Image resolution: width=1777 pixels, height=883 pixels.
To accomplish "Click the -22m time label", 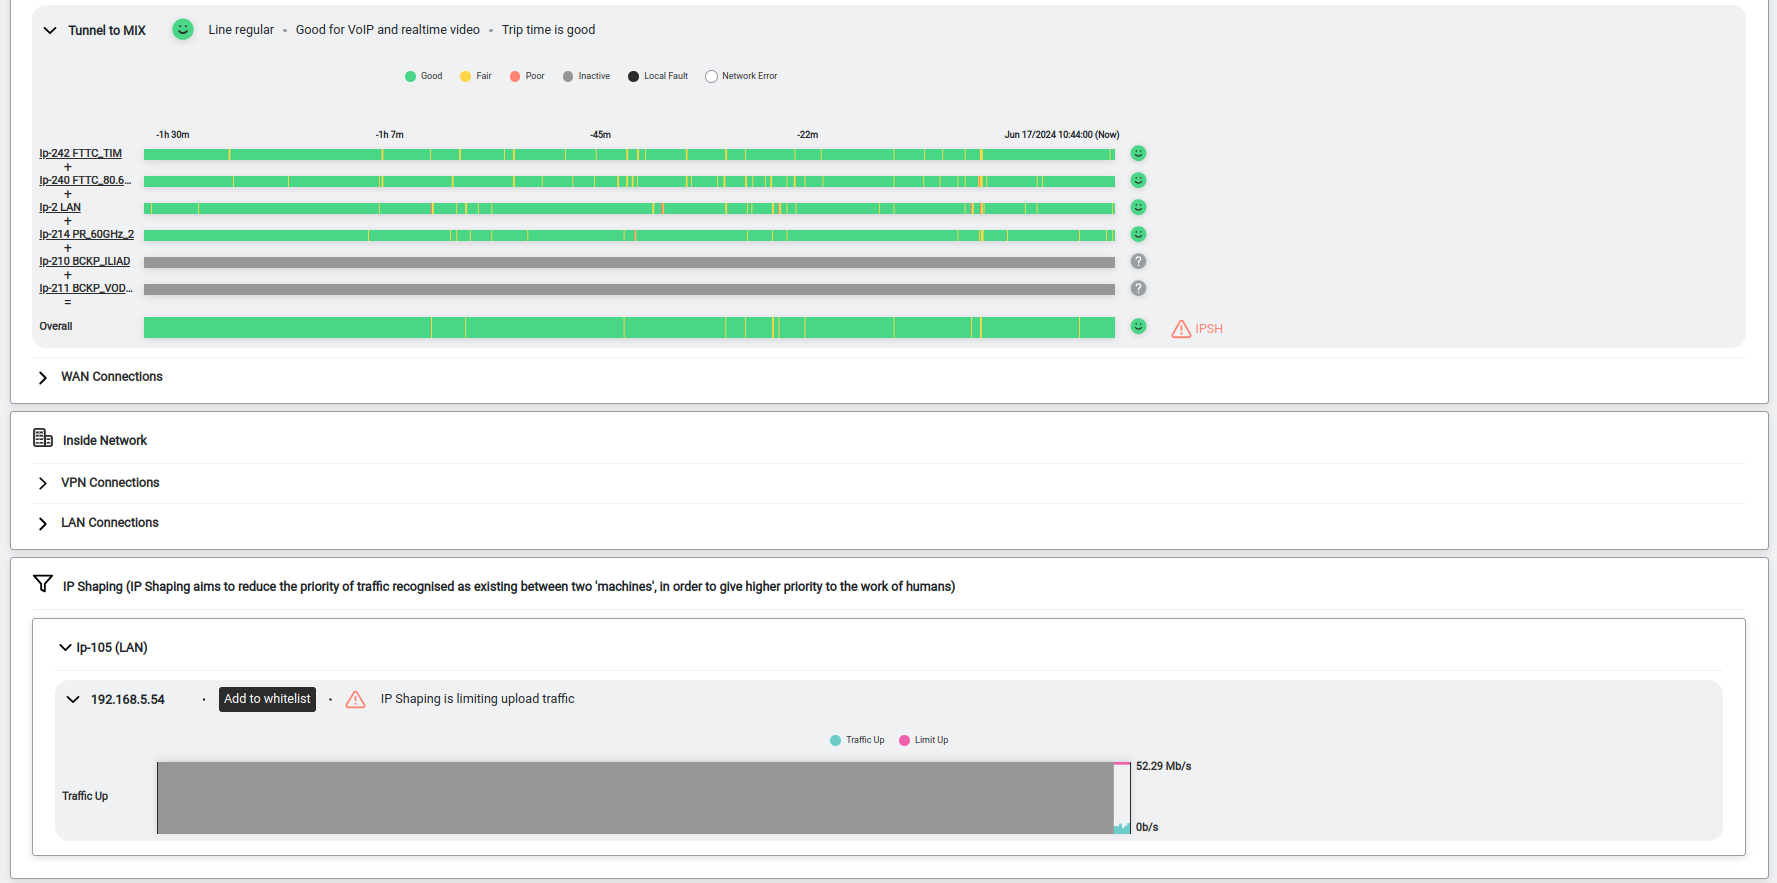I will coord(807,134).
